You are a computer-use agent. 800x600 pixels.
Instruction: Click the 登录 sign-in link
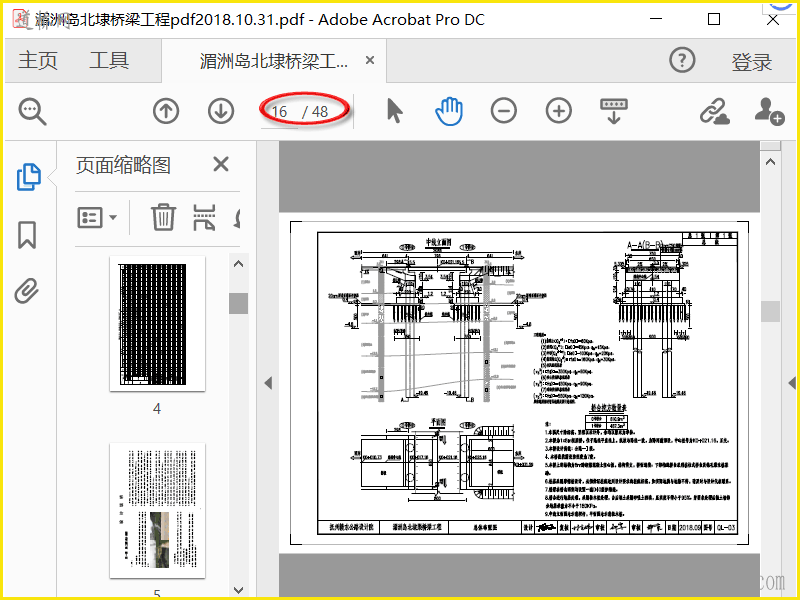pos(752,62)
